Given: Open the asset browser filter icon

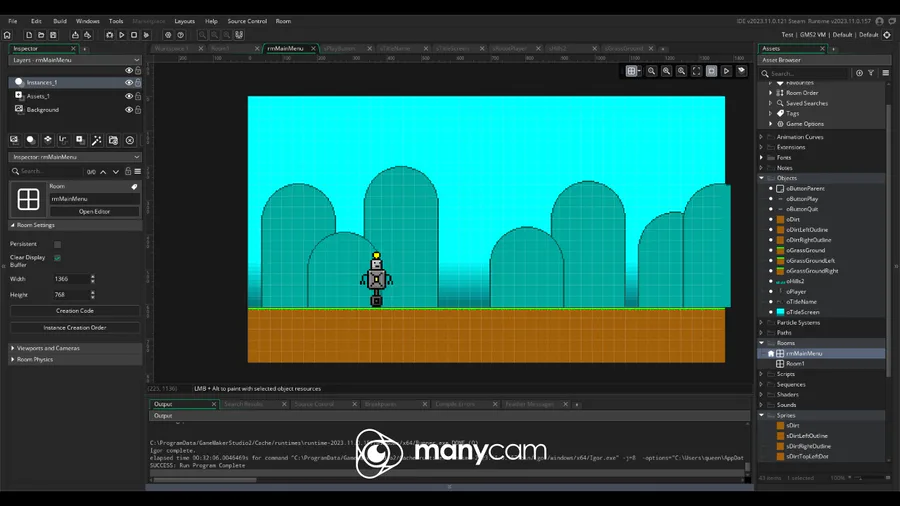Looking at the screenshot, I should point(871,73).
